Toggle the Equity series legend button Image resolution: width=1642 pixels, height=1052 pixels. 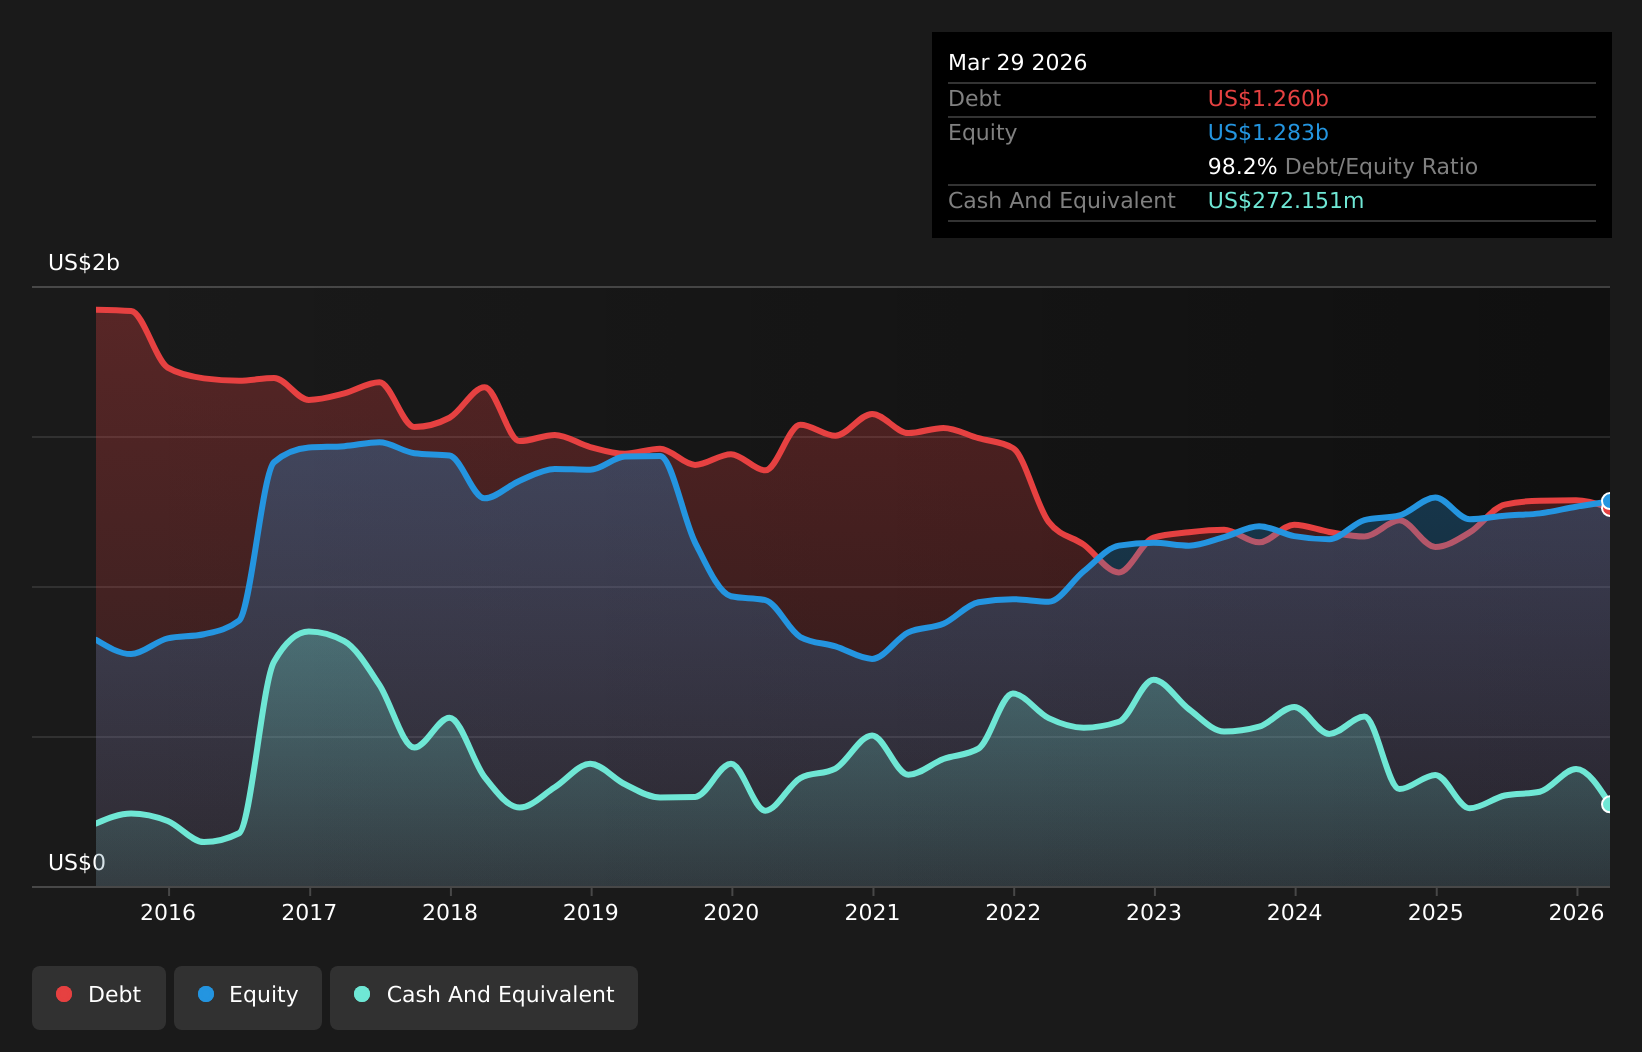[248, 997]
